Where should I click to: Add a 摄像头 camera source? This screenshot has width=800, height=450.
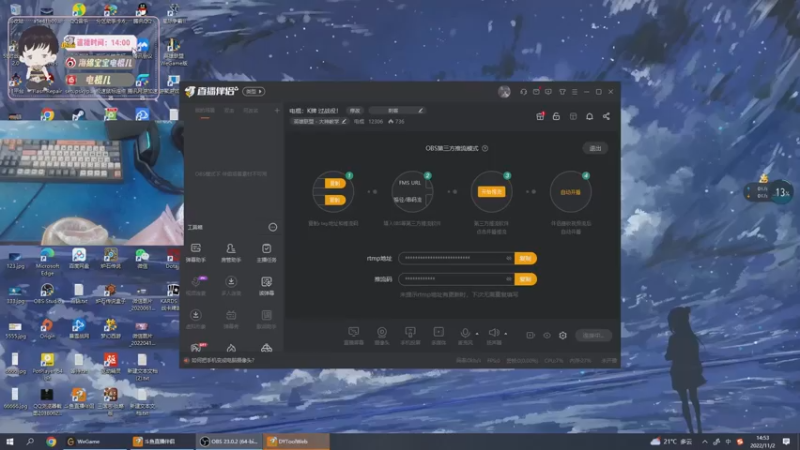click(382, 336)
